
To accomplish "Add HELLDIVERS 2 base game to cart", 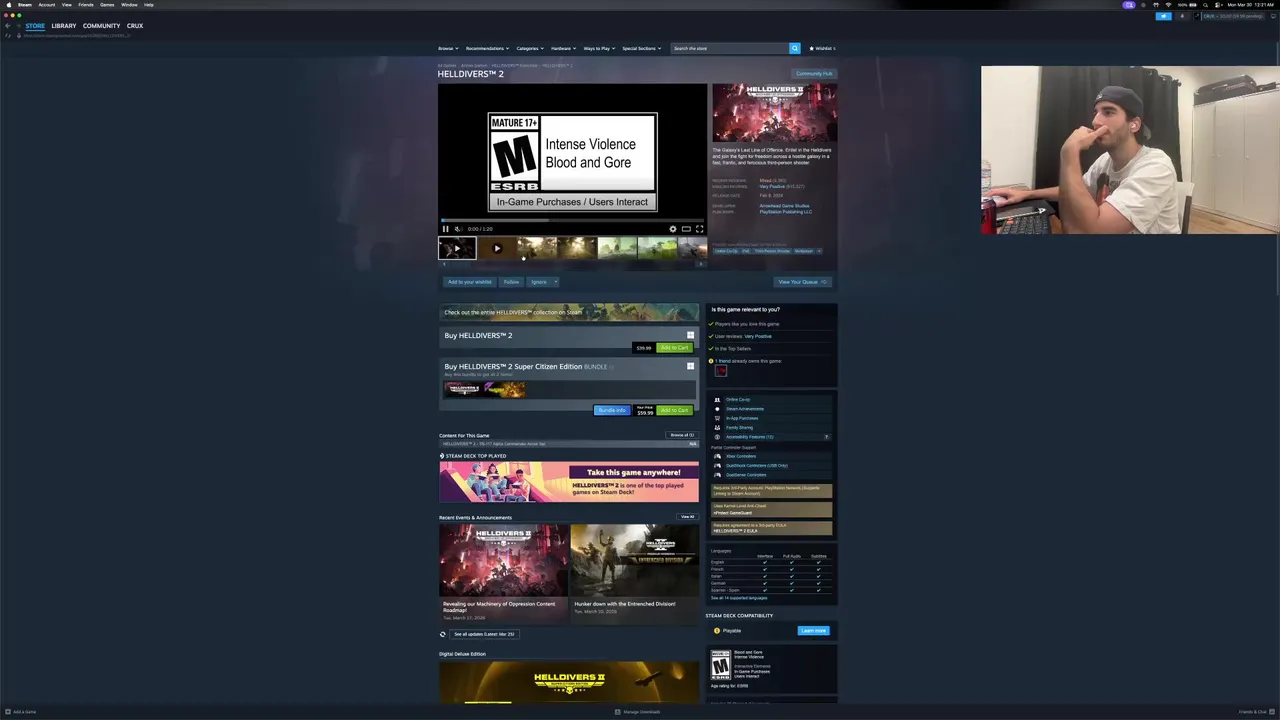I will click(x=675, y=348).
